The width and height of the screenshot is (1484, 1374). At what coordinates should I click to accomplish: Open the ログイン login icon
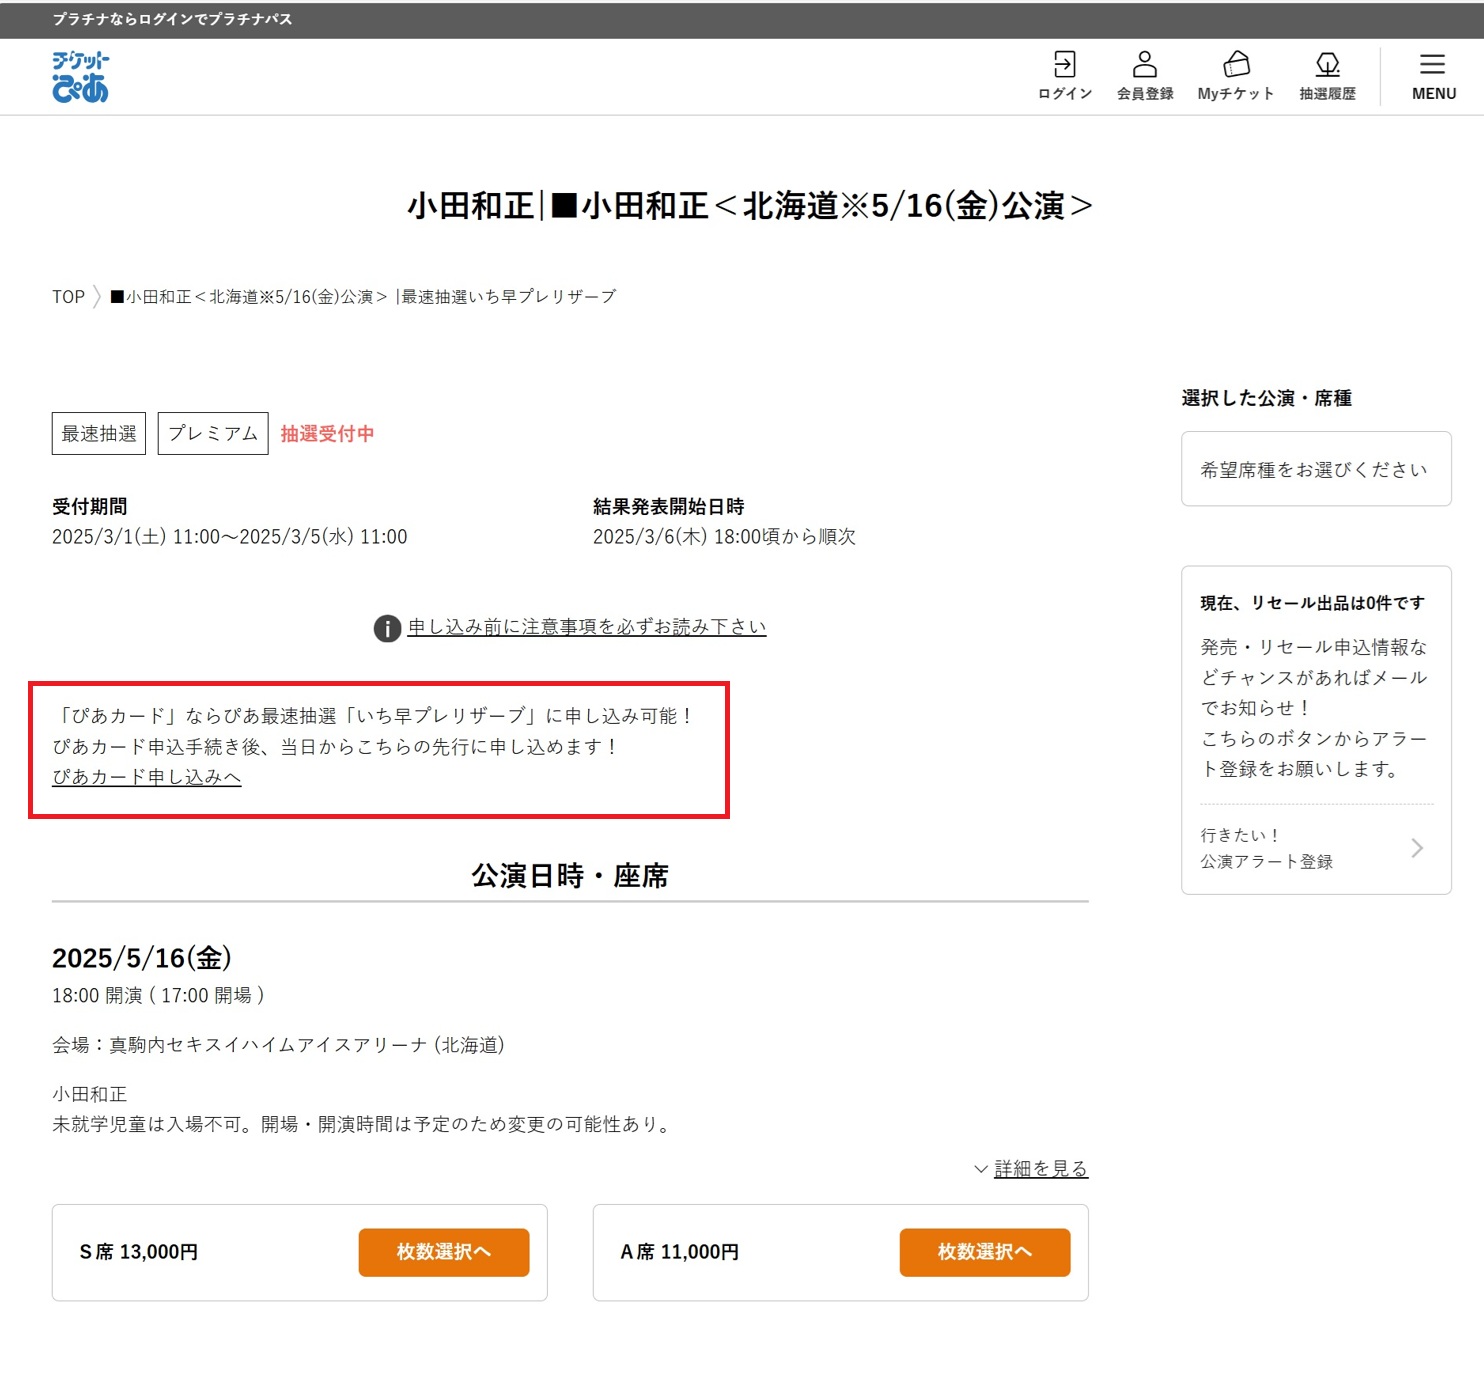pyautogui.click(x=1065, y=76)
